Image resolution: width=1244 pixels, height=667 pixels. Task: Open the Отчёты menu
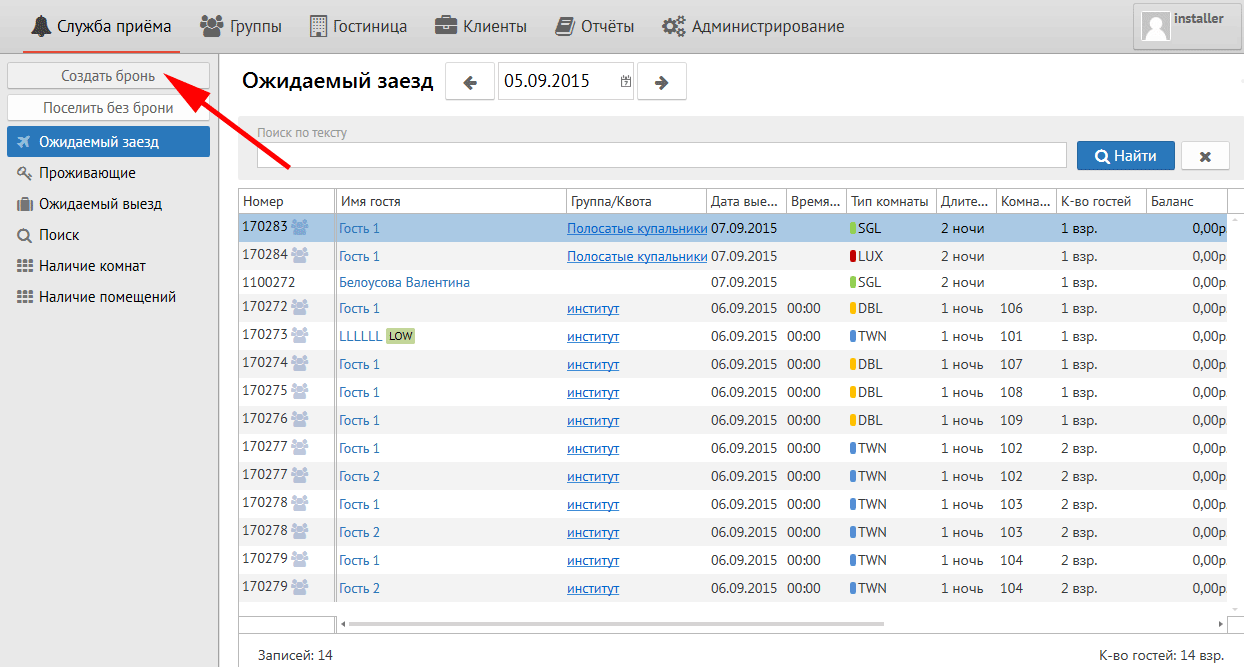(x=594, y=26)
